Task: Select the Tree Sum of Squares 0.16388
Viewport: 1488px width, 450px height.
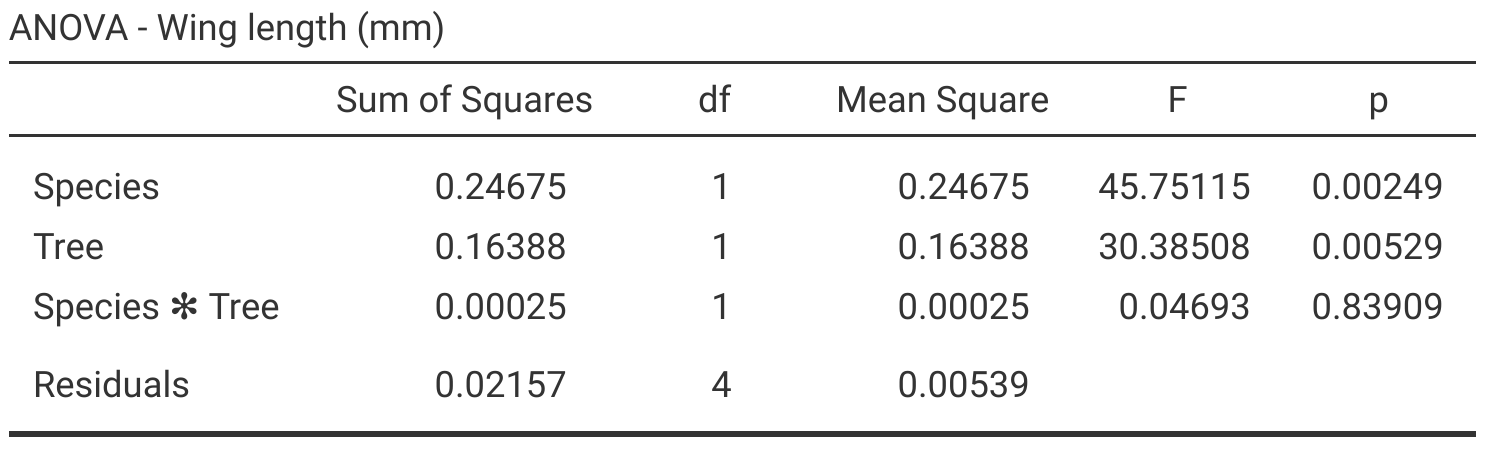Action: pyautogui.click(x=500, y=246)
